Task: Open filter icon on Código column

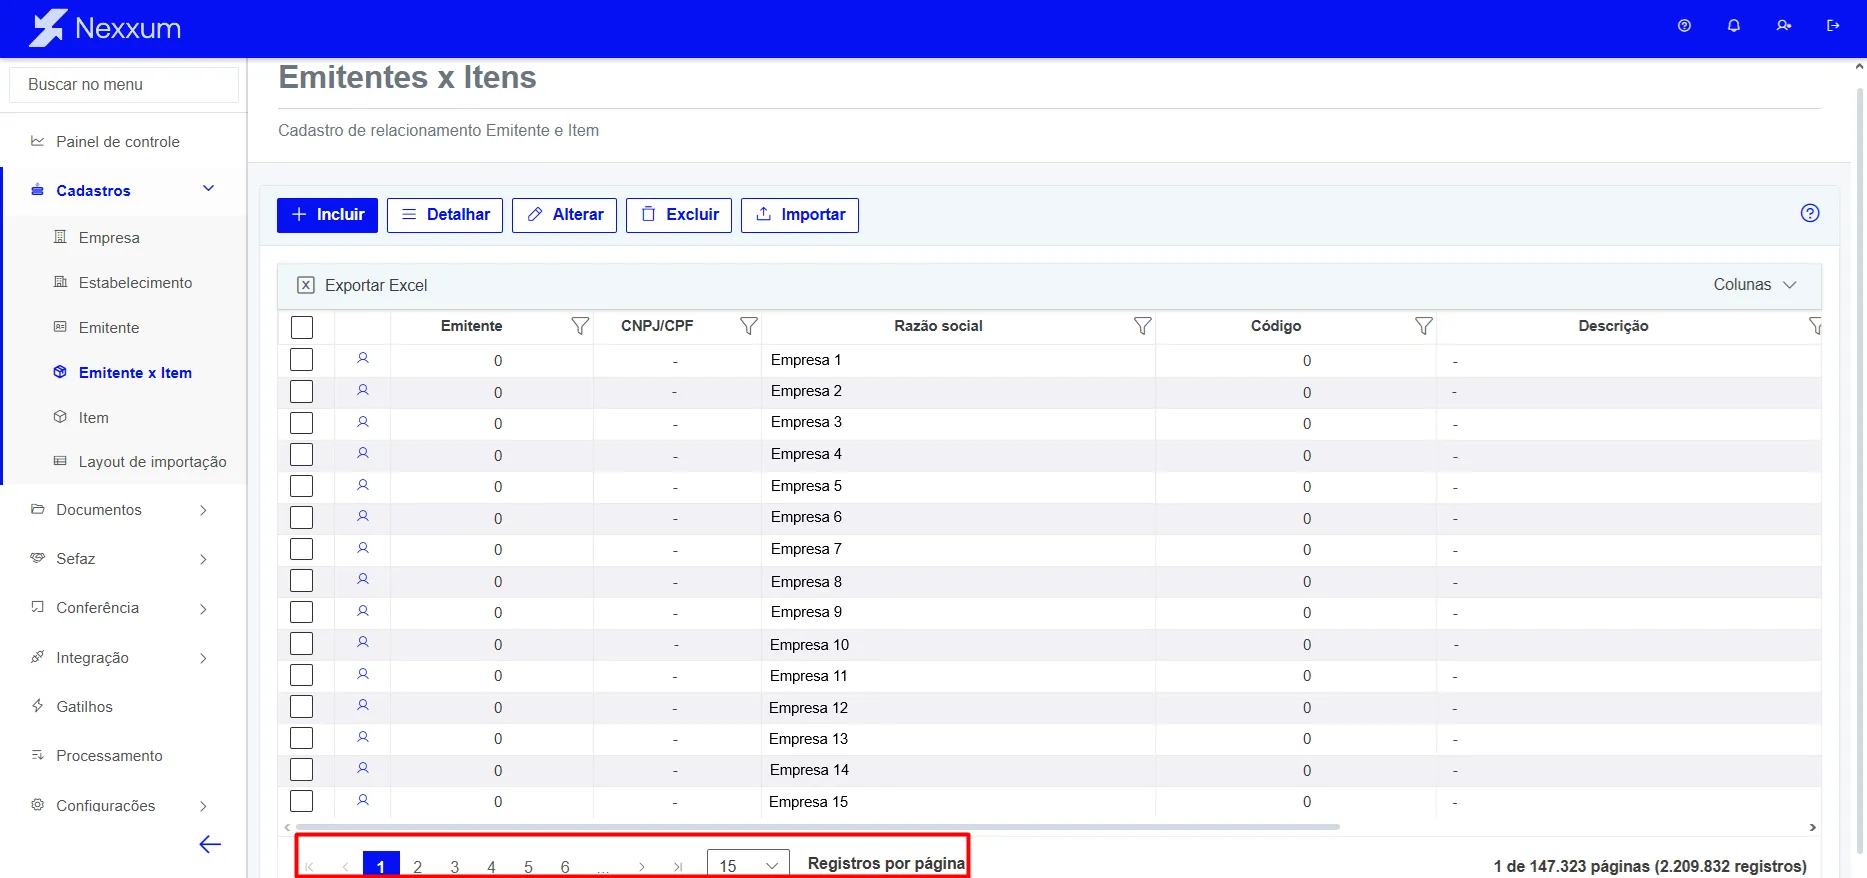Action: click(x=1424, y=326)
